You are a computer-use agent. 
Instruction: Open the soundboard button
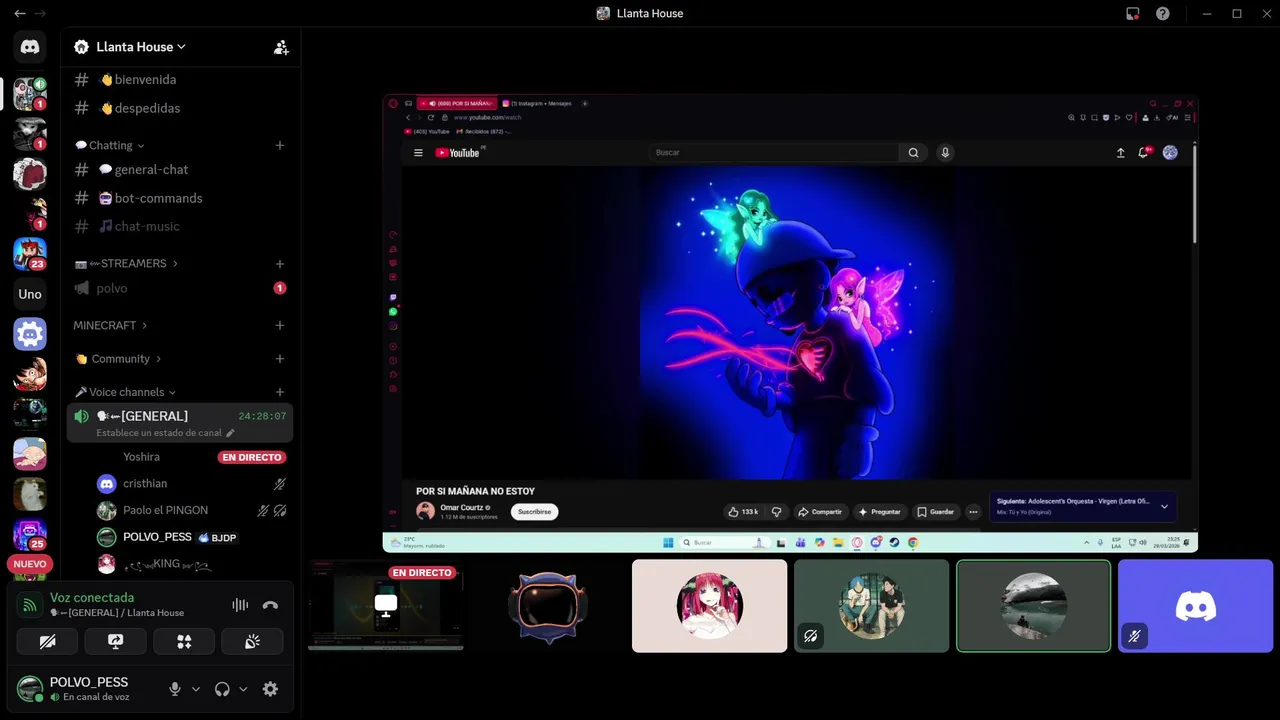pyautogui.click(x=252, y=641)
